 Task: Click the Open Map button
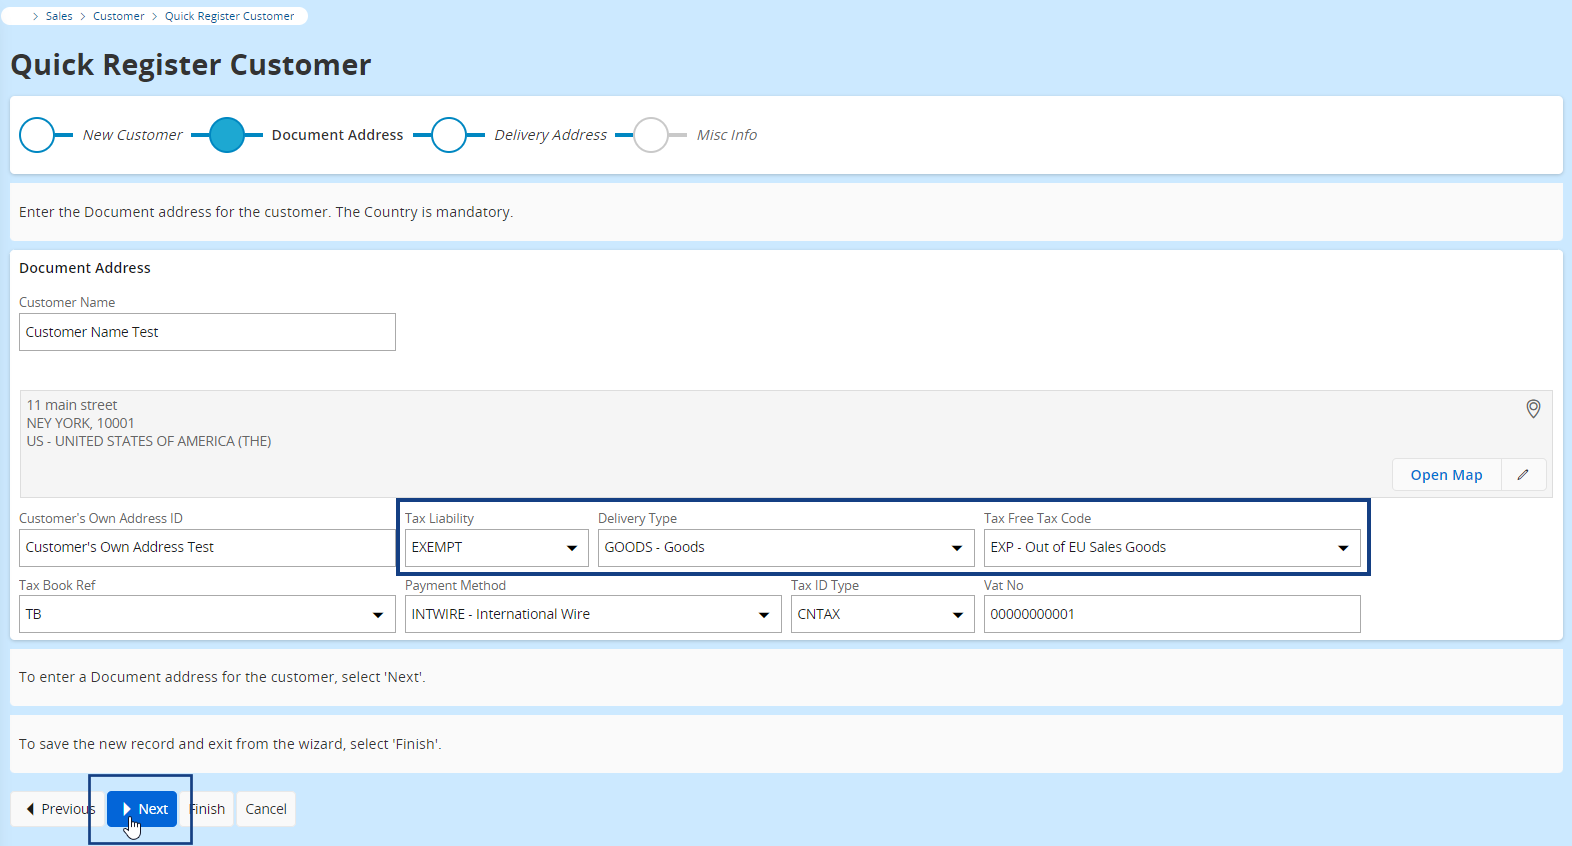(x=1446, y=475)
